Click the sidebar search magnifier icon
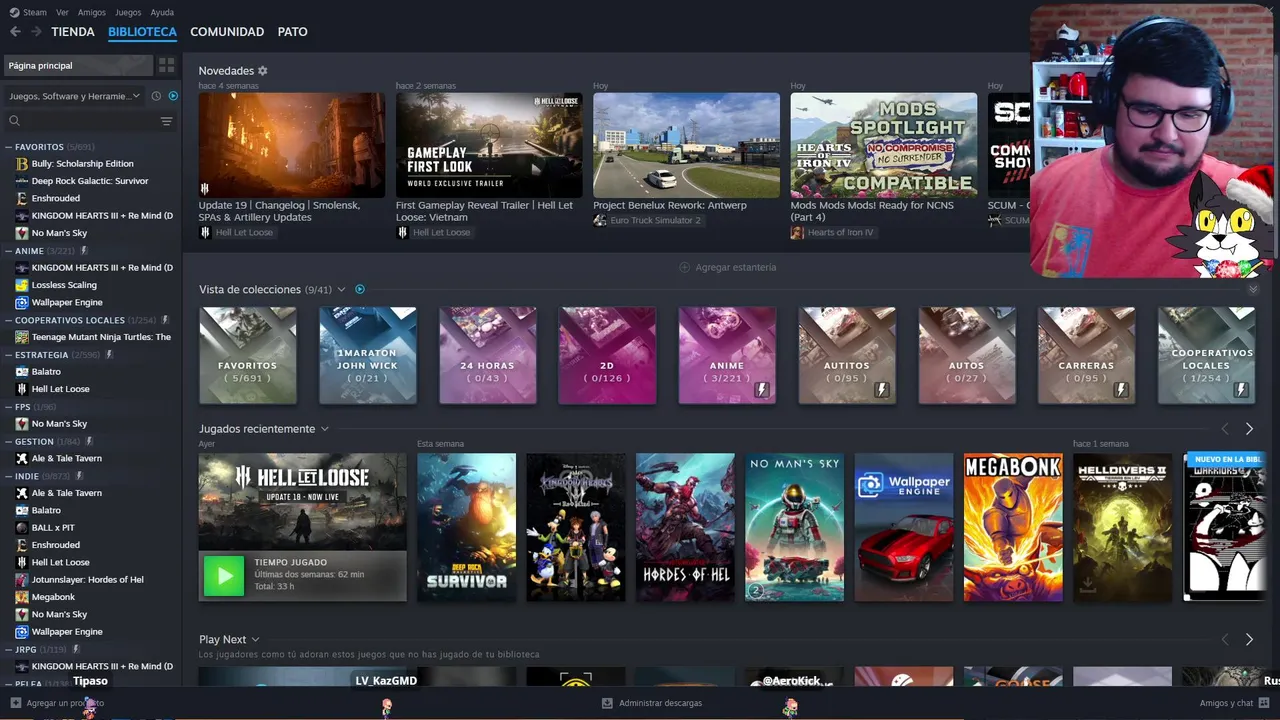Viewport: 1280px width, 720px height. (15, 121)
